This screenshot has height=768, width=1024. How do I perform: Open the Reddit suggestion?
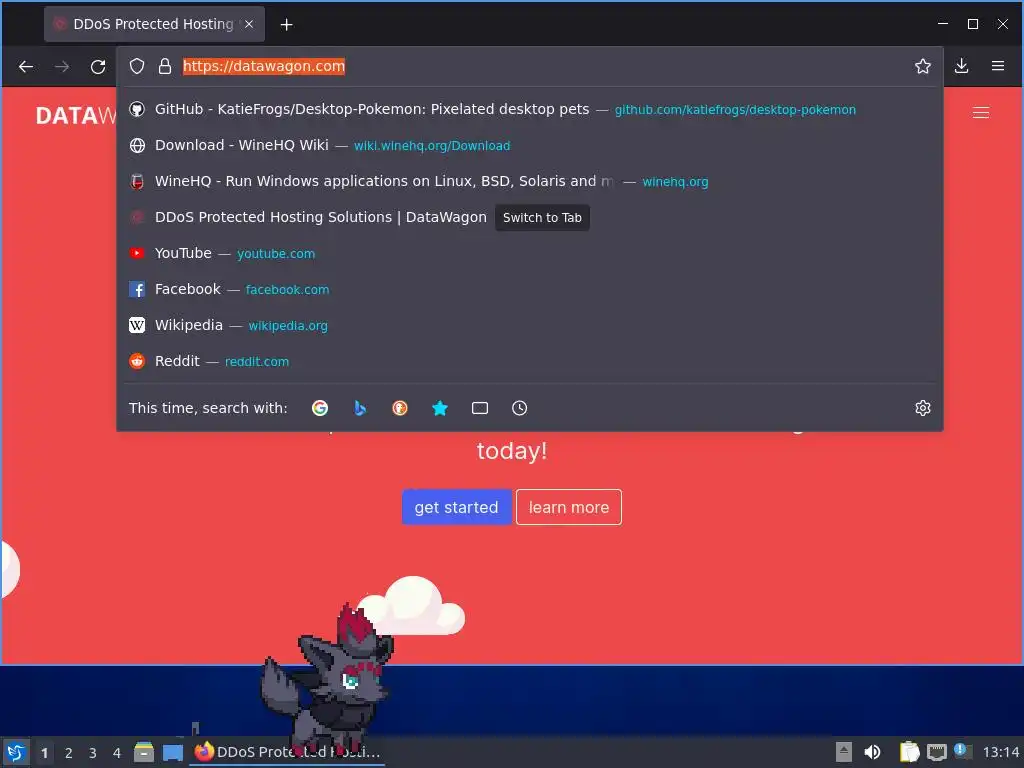(x=529, y=361)
